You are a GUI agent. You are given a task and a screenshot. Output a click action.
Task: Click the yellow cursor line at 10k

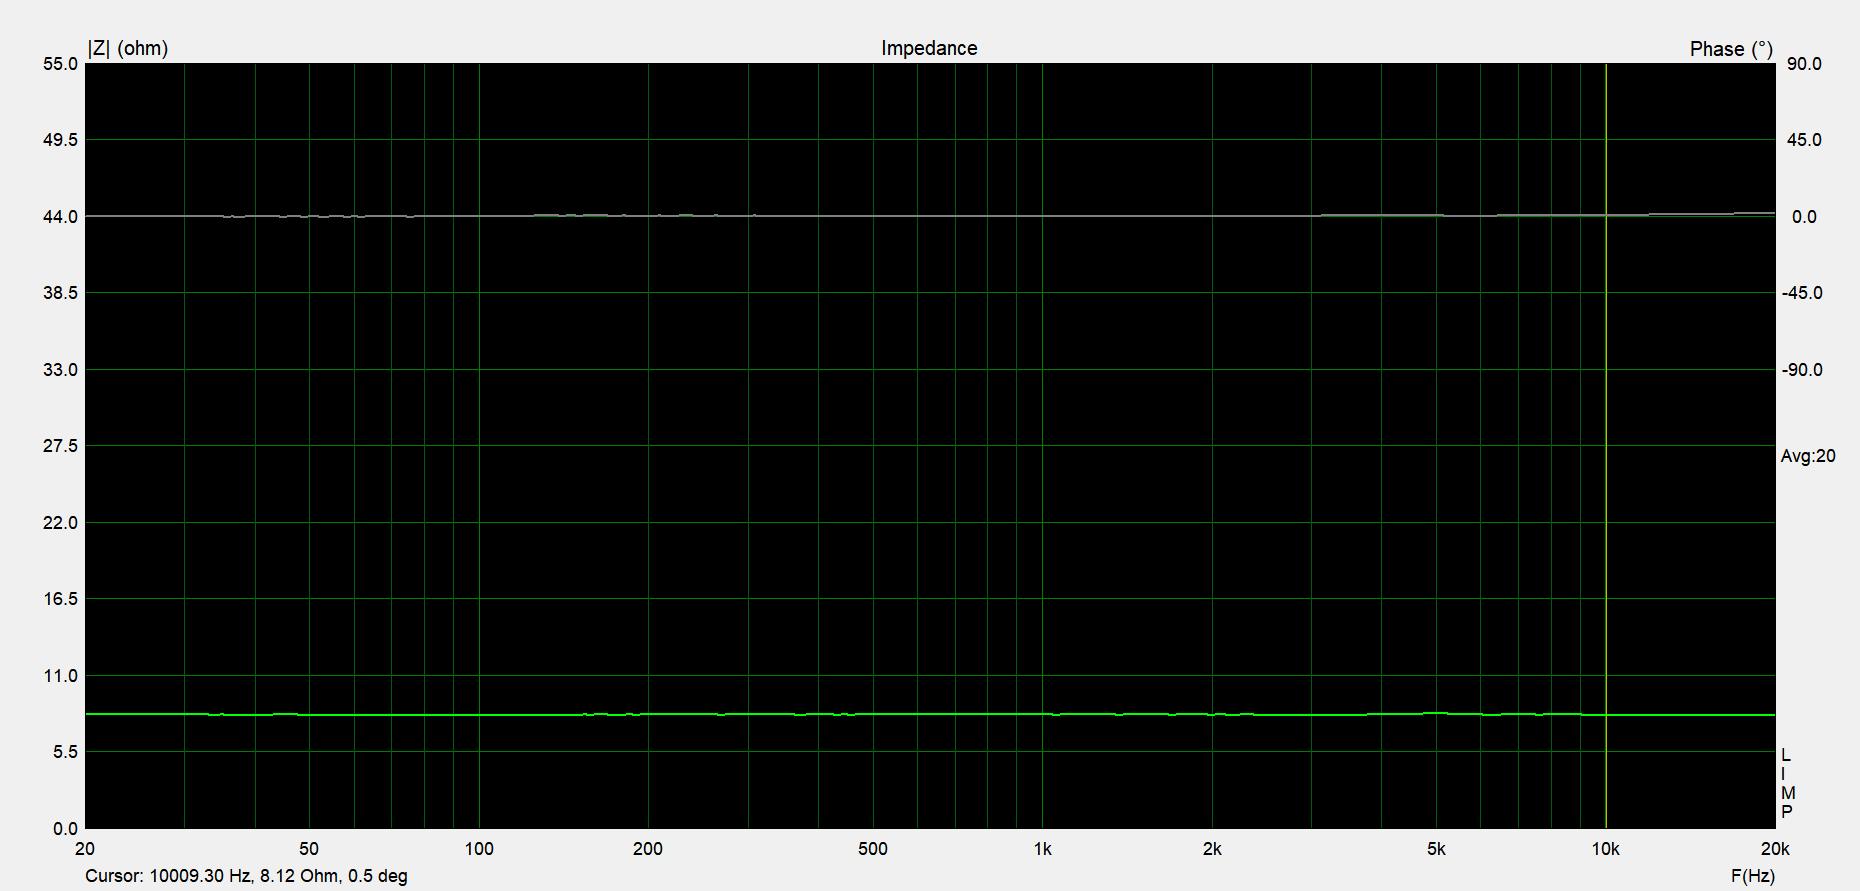click(1606, 445)
